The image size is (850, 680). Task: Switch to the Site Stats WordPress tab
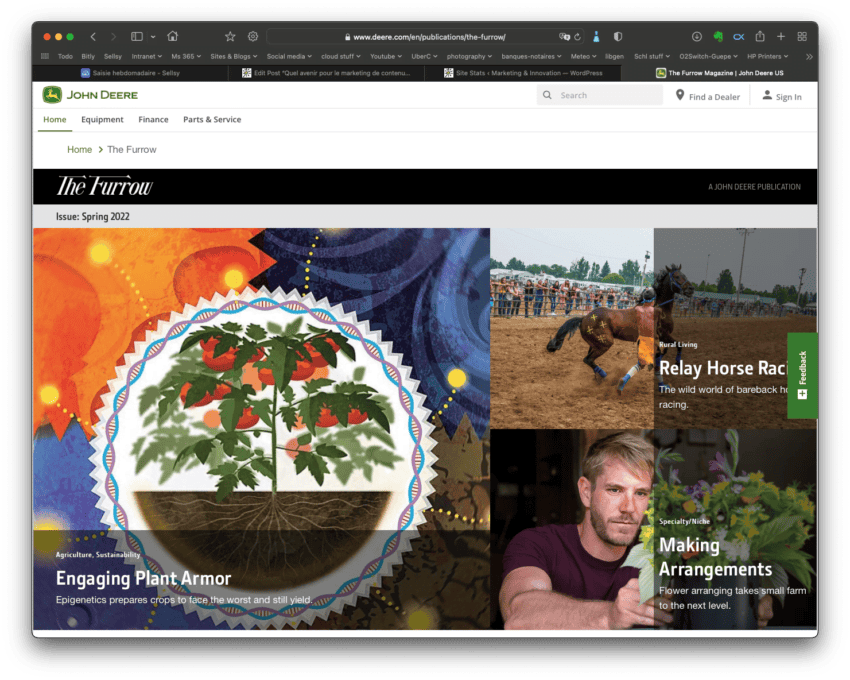tap(523, 73)
